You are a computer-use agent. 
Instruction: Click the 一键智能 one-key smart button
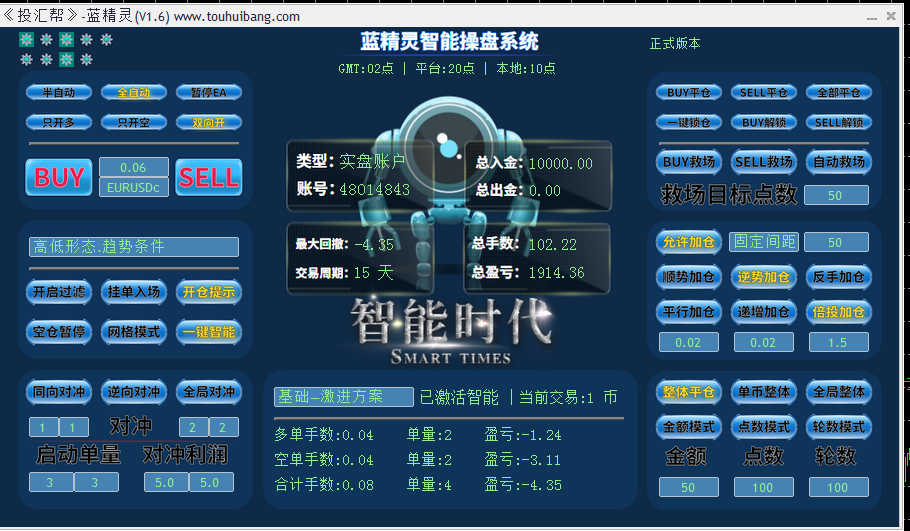tap(208, 332)
